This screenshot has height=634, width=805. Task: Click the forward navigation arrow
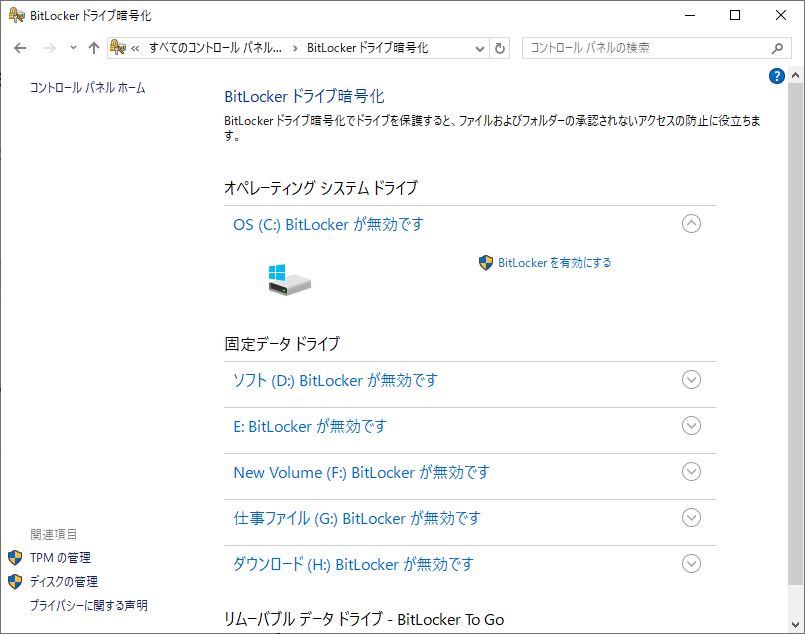click(x=50, y=48)
